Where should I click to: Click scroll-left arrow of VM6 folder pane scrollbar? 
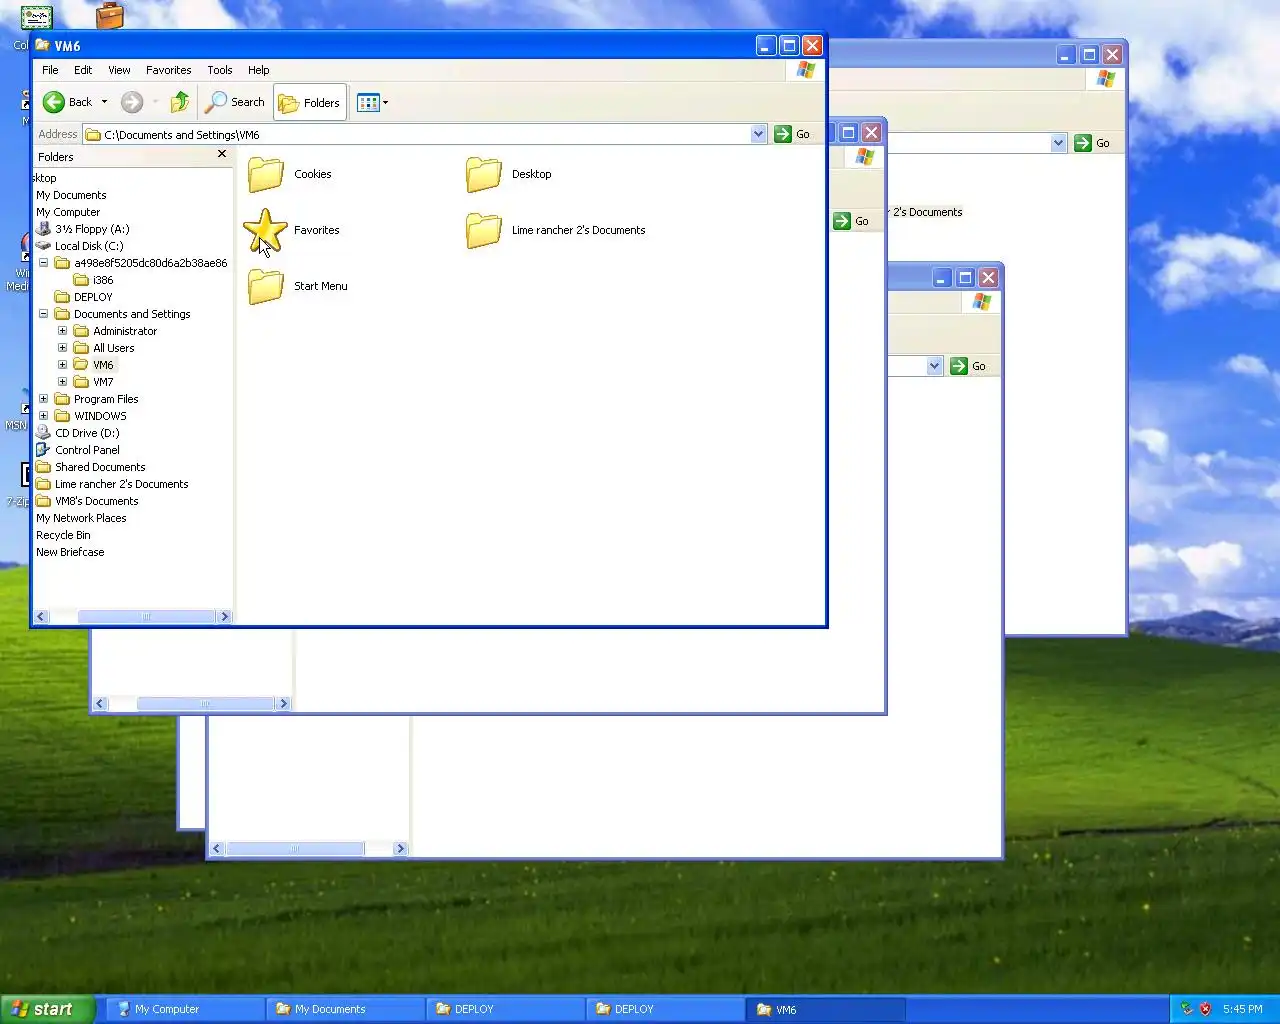click(x=41, y=617)
